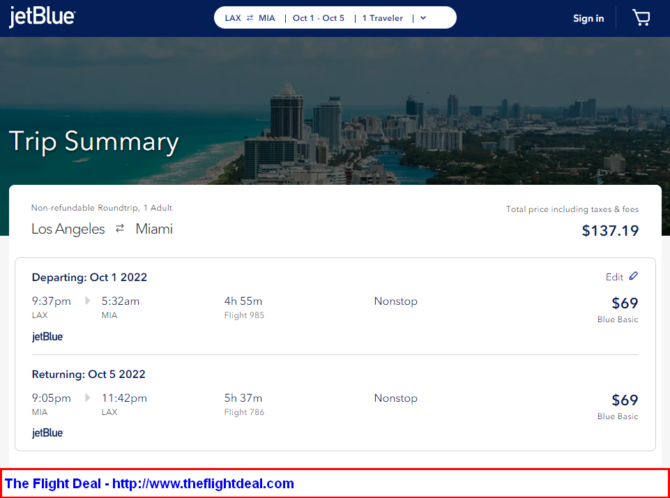
Task: Click Nonstop label on departing flight
Action: click(x=396, y=301)
